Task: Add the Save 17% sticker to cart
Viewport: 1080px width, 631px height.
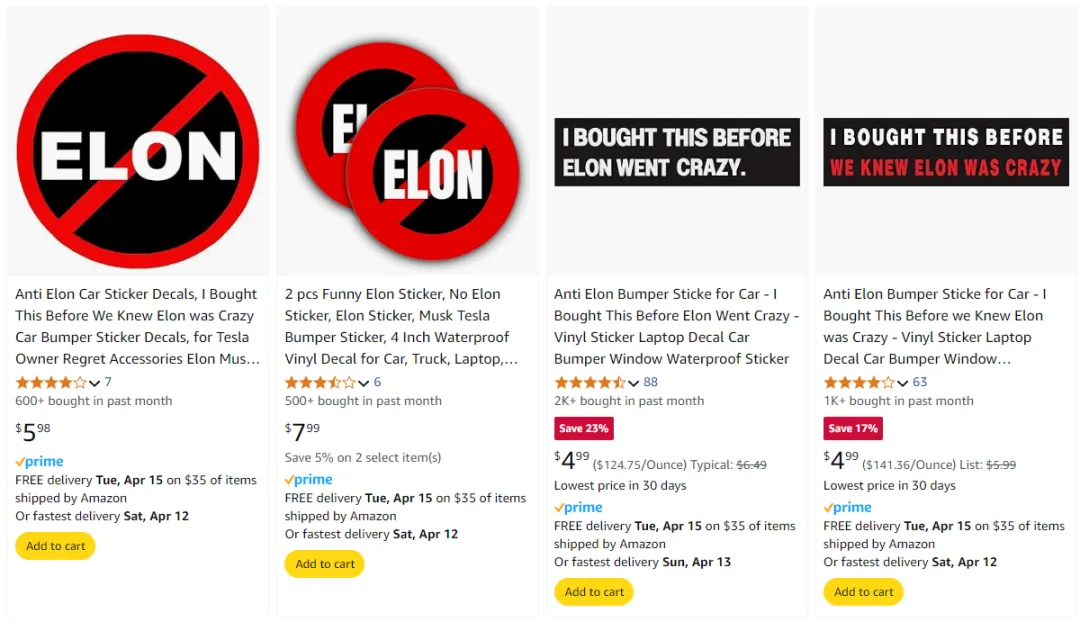Action: pyautogui.click(x=863, y=592)
